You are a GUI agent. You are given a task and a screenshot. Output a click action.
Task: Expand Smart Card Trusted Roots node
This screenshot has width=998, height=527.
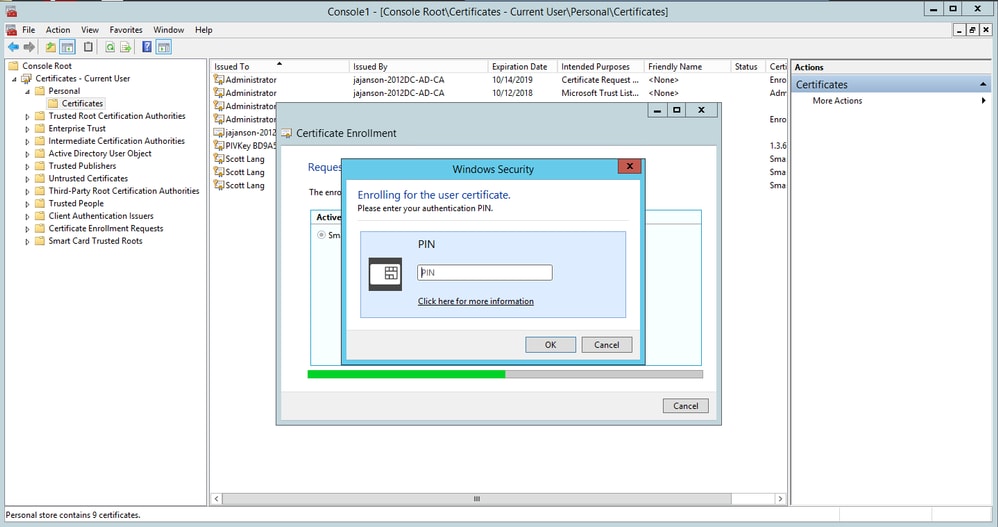[27, 242]
